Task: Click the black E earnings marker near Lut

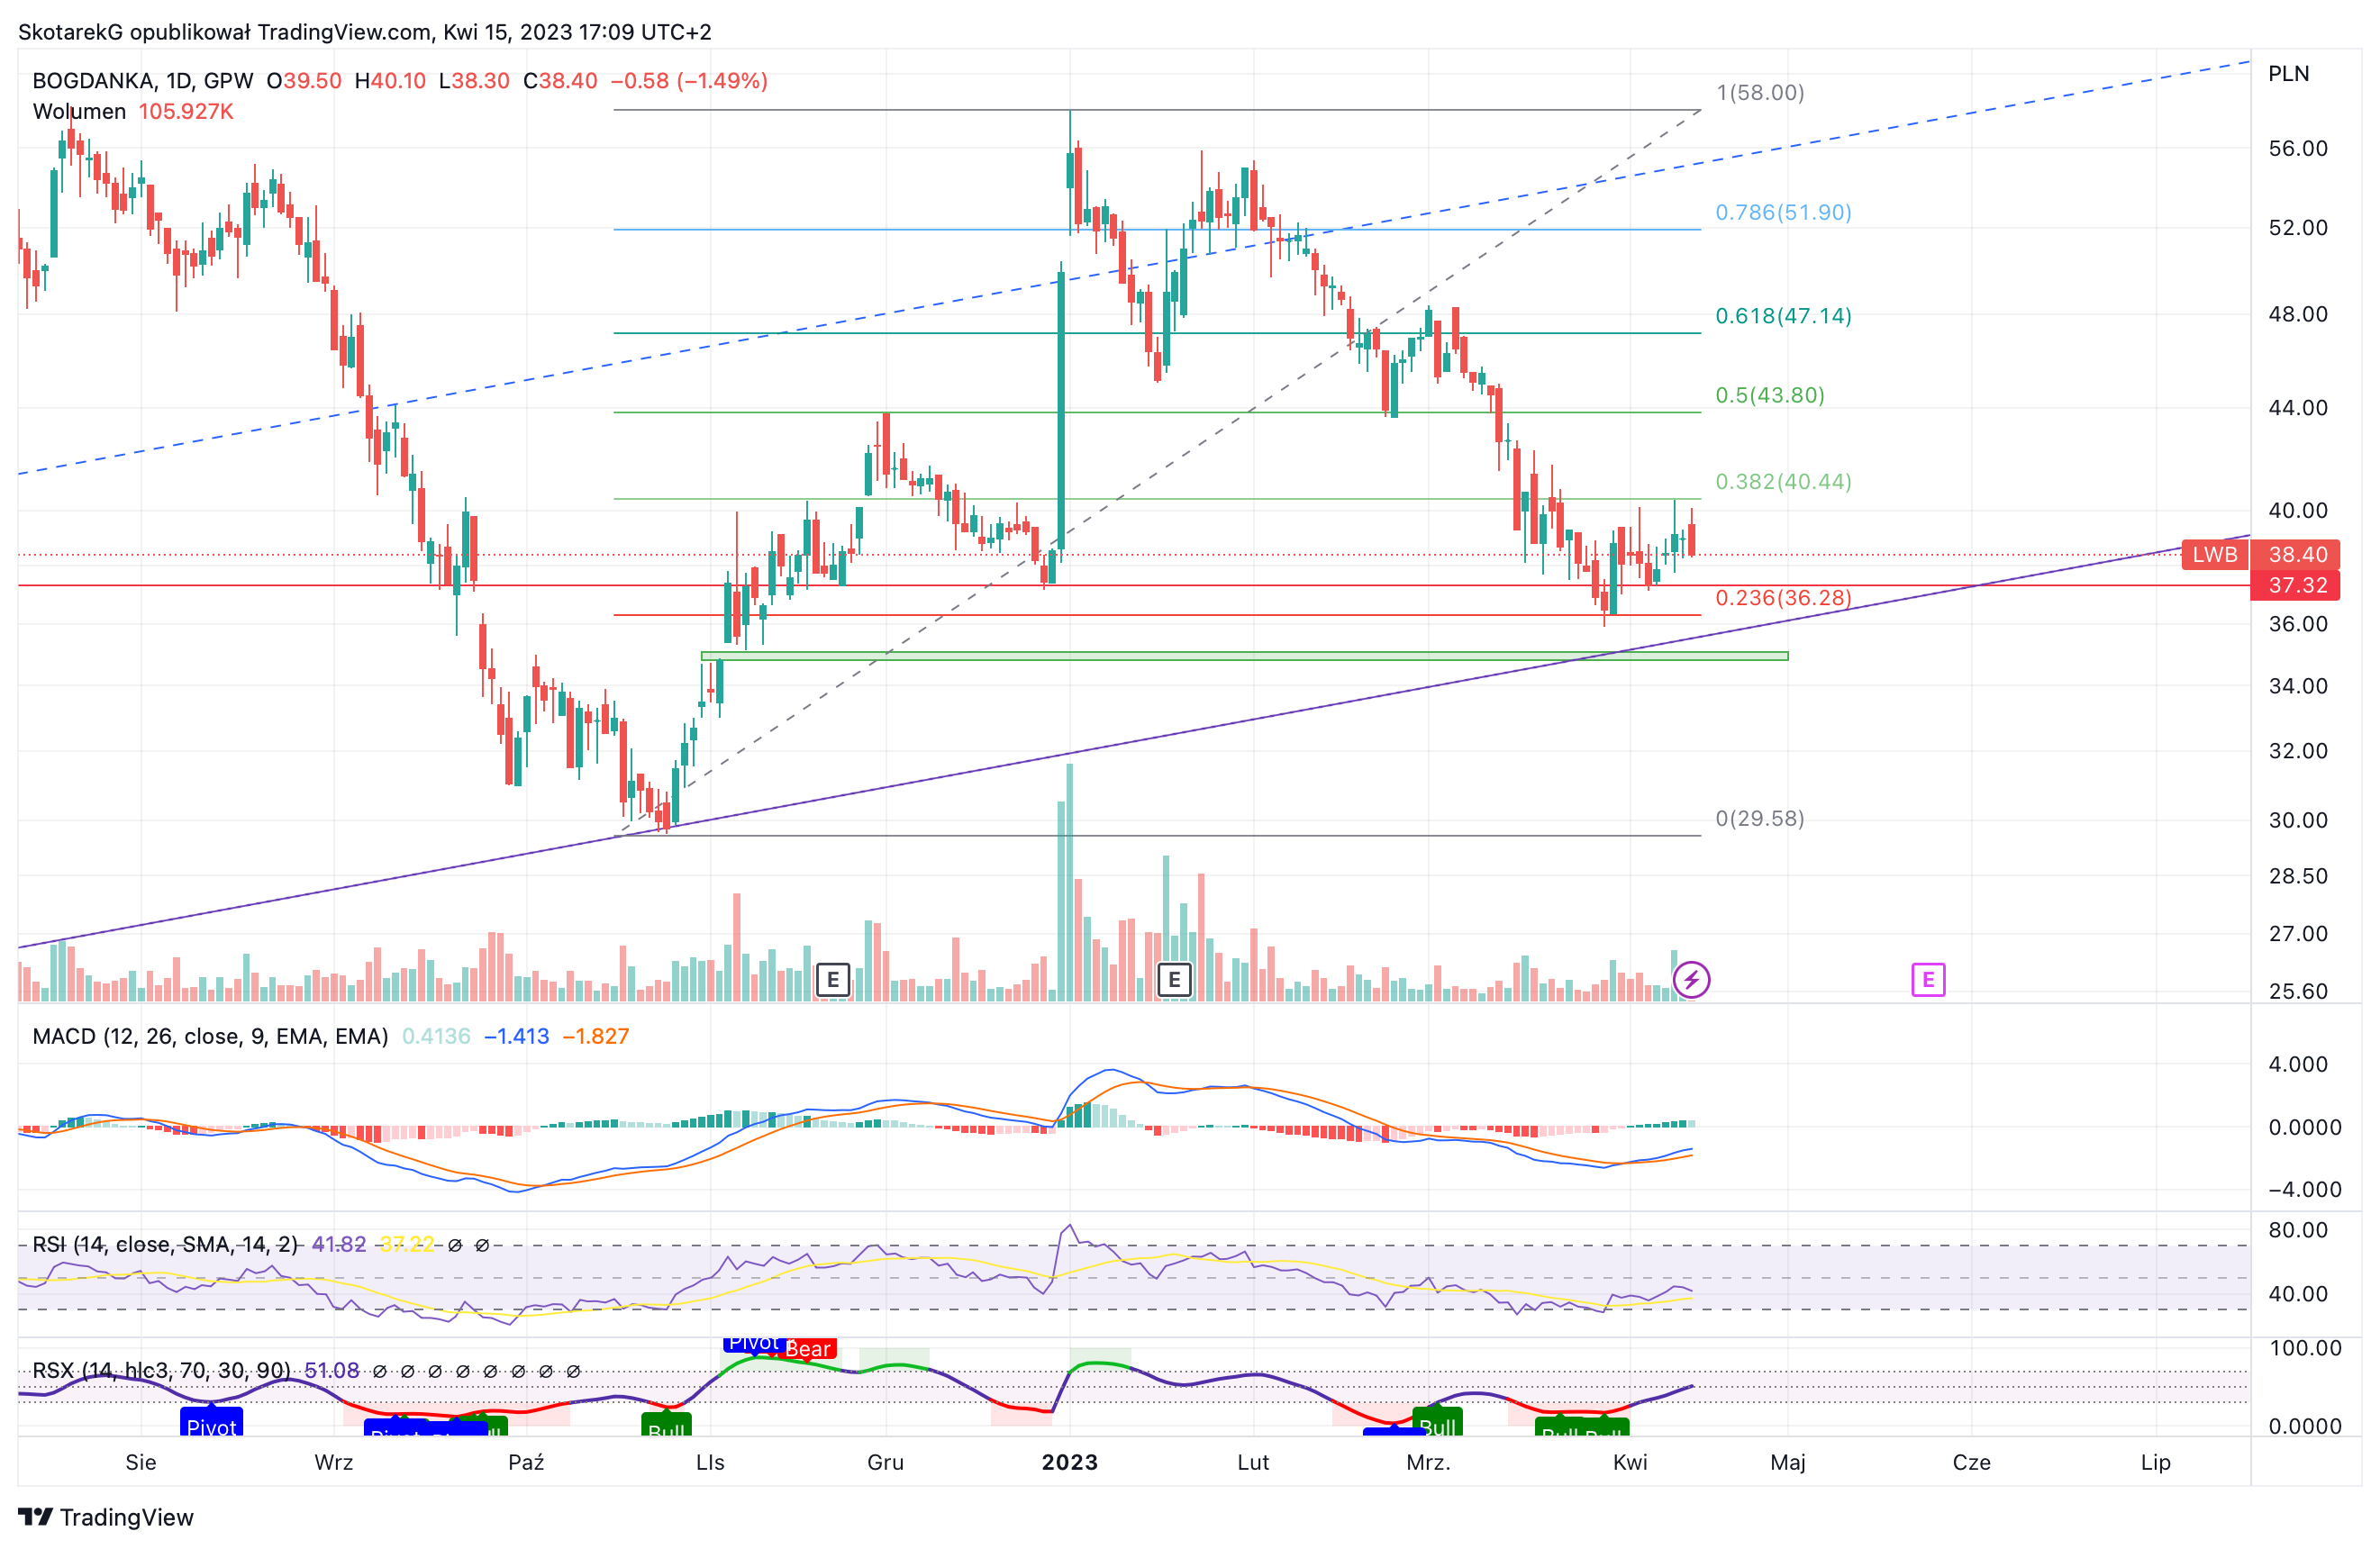Action: 1174,980
